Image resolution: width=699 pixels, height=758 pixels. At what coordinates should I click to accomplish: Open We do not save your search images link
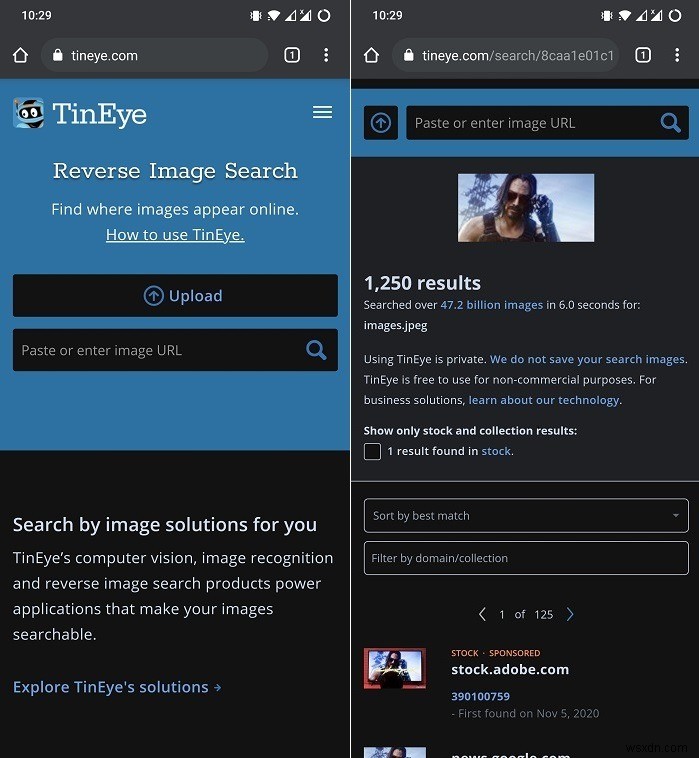point(587,359)
